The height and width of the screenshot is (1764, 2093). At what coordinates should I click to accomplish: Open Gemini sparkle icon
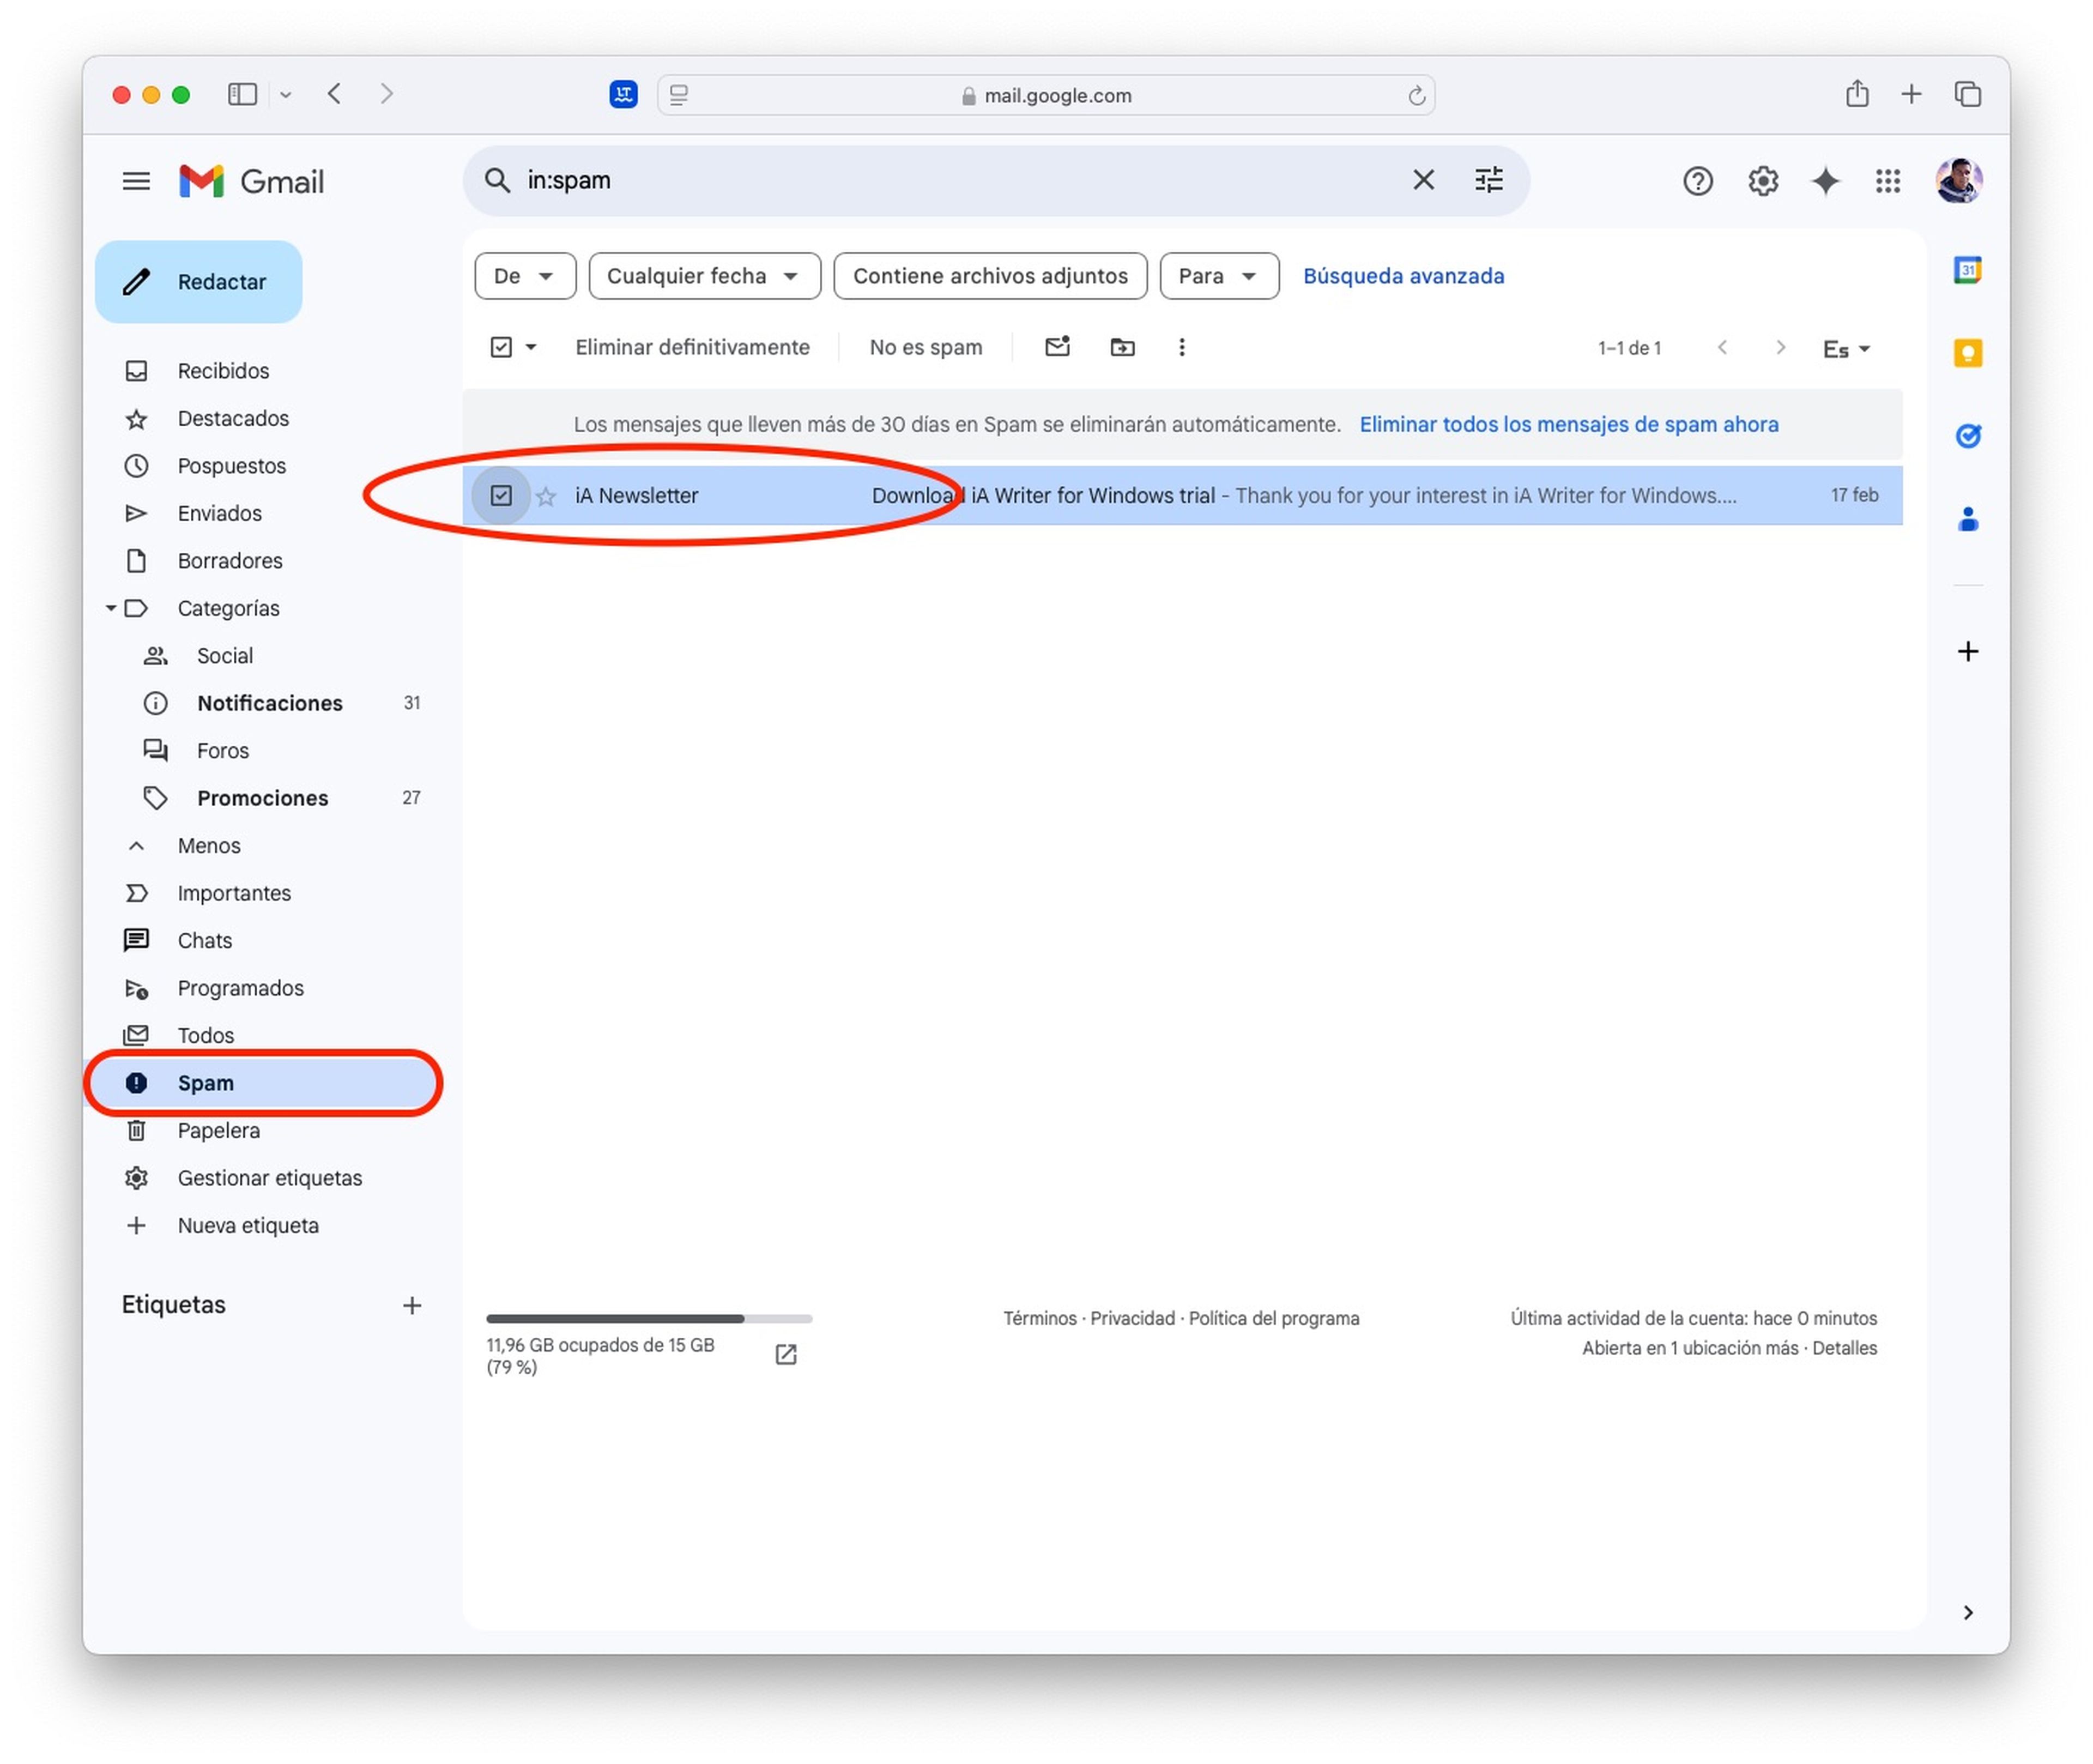1825,181
